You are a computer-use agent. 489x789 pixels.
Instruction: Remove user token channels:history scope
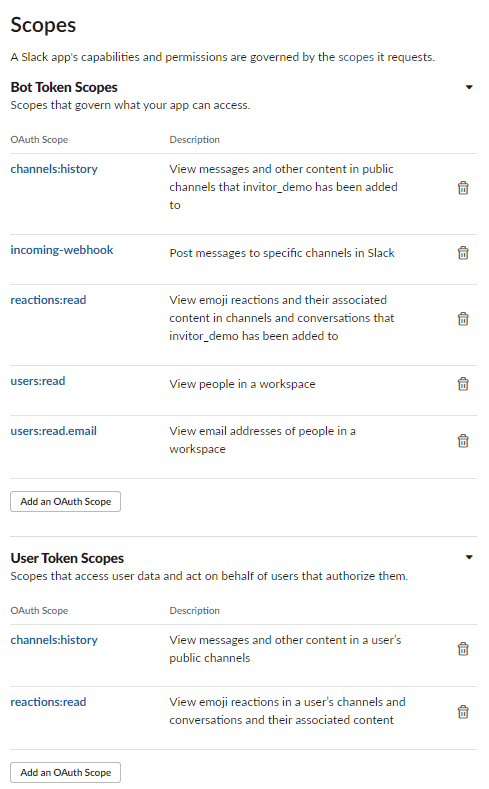pos(463,649)
